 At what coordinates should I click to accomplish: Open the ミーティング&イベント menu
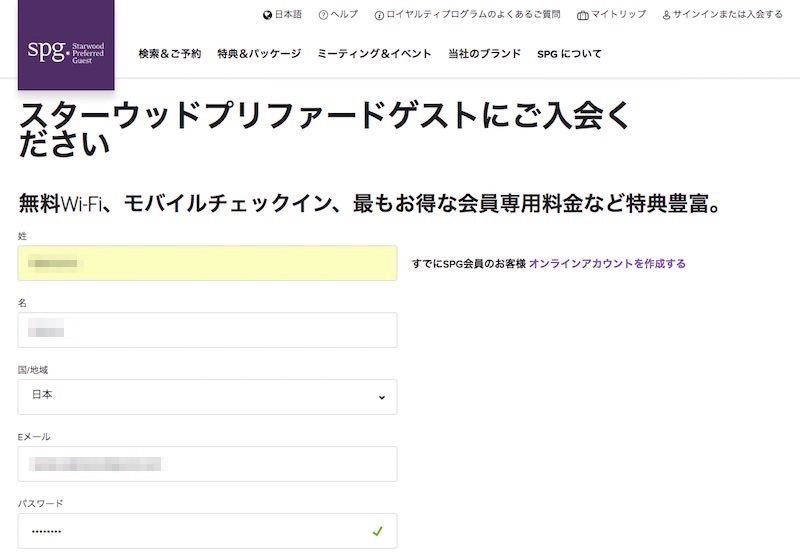374,54
